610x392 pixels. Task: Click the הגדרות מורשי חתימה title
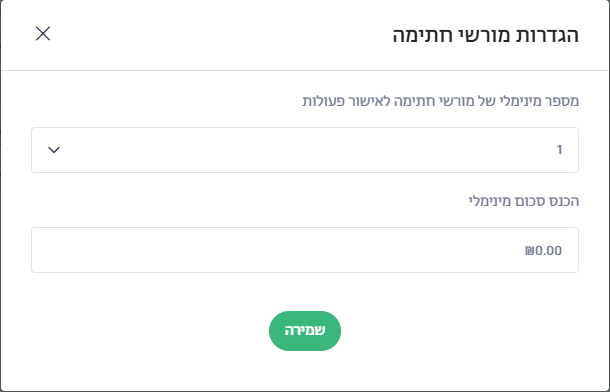point(486,35)
